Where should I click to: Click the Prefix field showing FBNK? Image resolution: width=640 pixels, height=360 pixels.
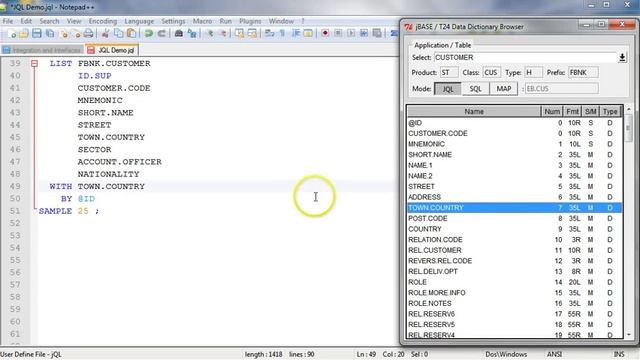pos(583,73)
